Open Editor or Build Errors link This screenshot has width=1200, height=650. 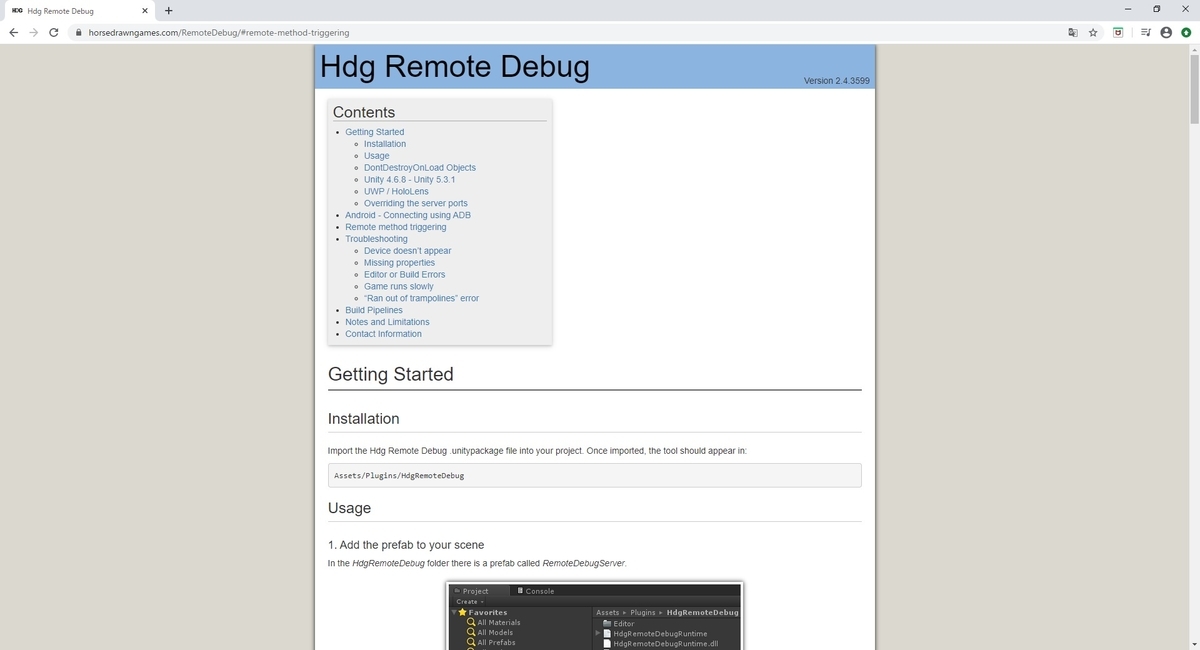(405, 274)
